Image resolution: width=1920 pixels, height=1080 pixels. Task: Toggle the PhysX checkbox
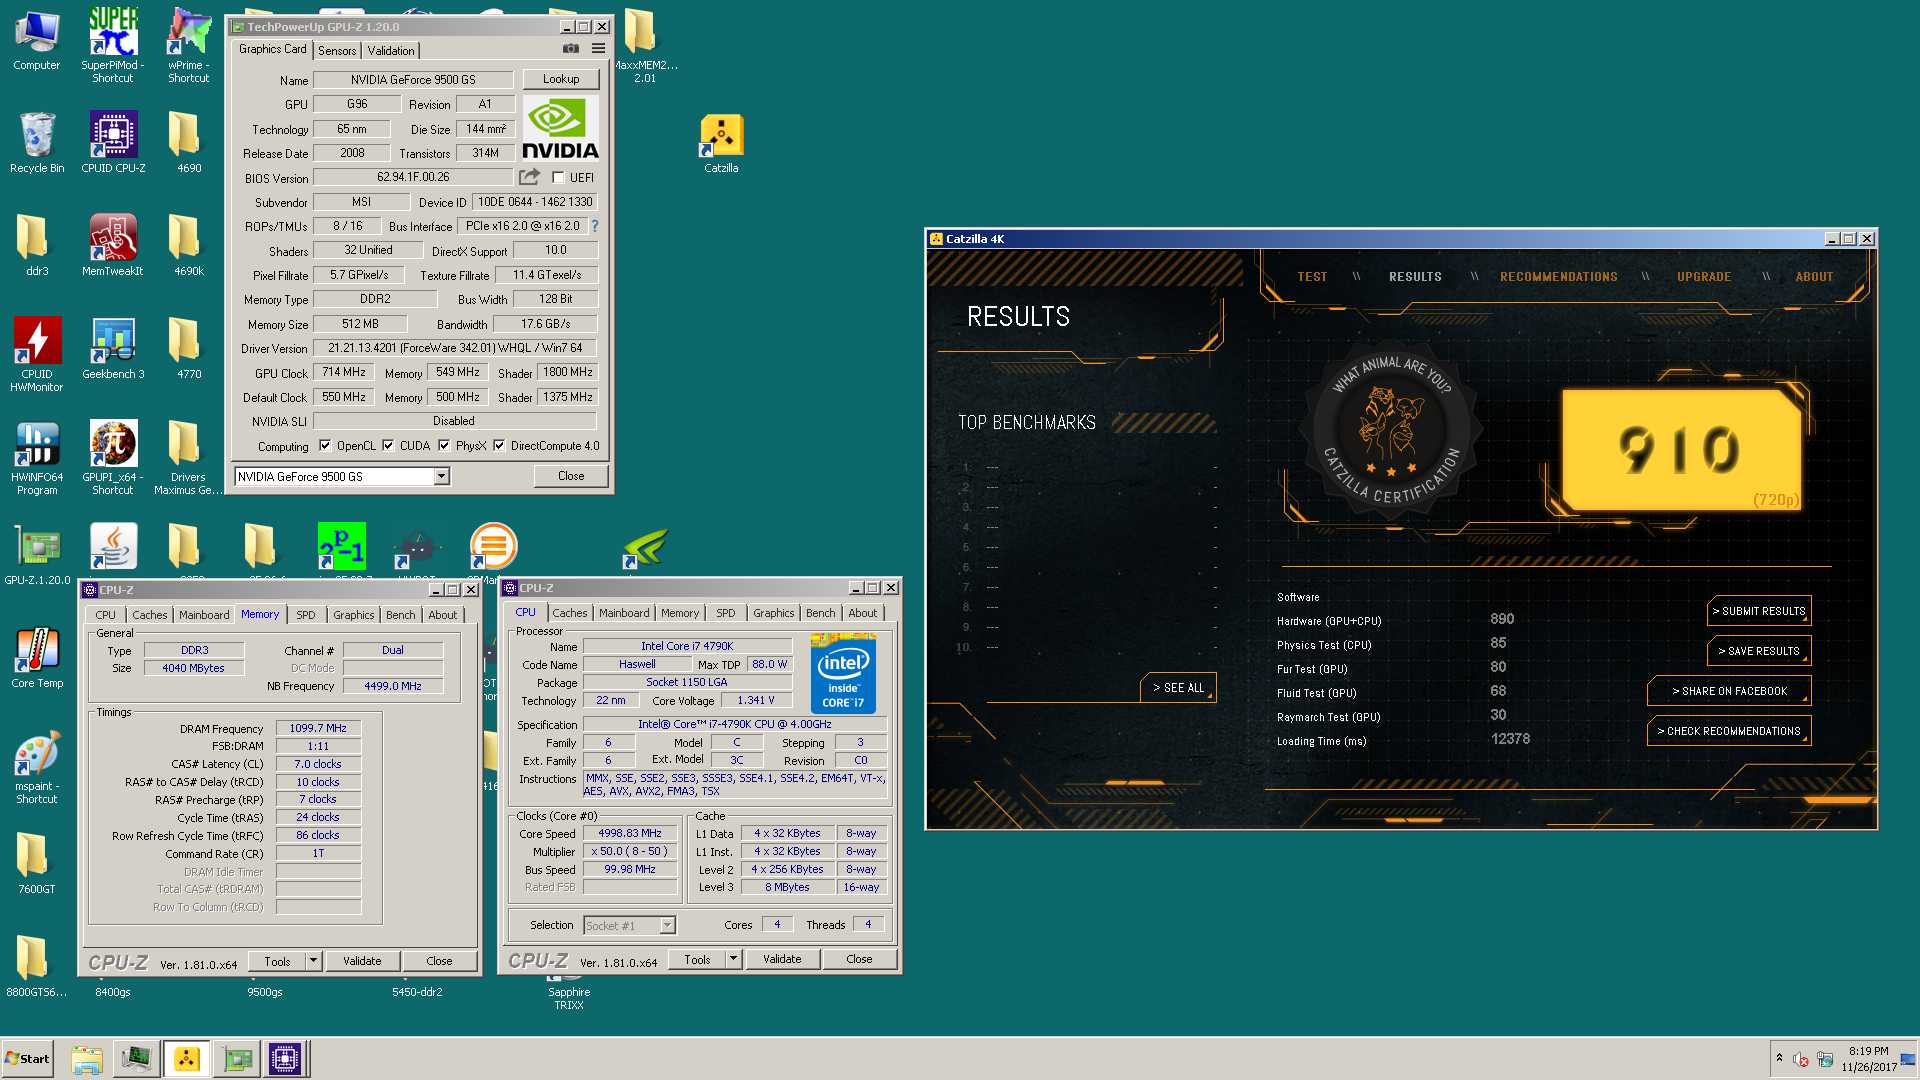pos(444,446)
